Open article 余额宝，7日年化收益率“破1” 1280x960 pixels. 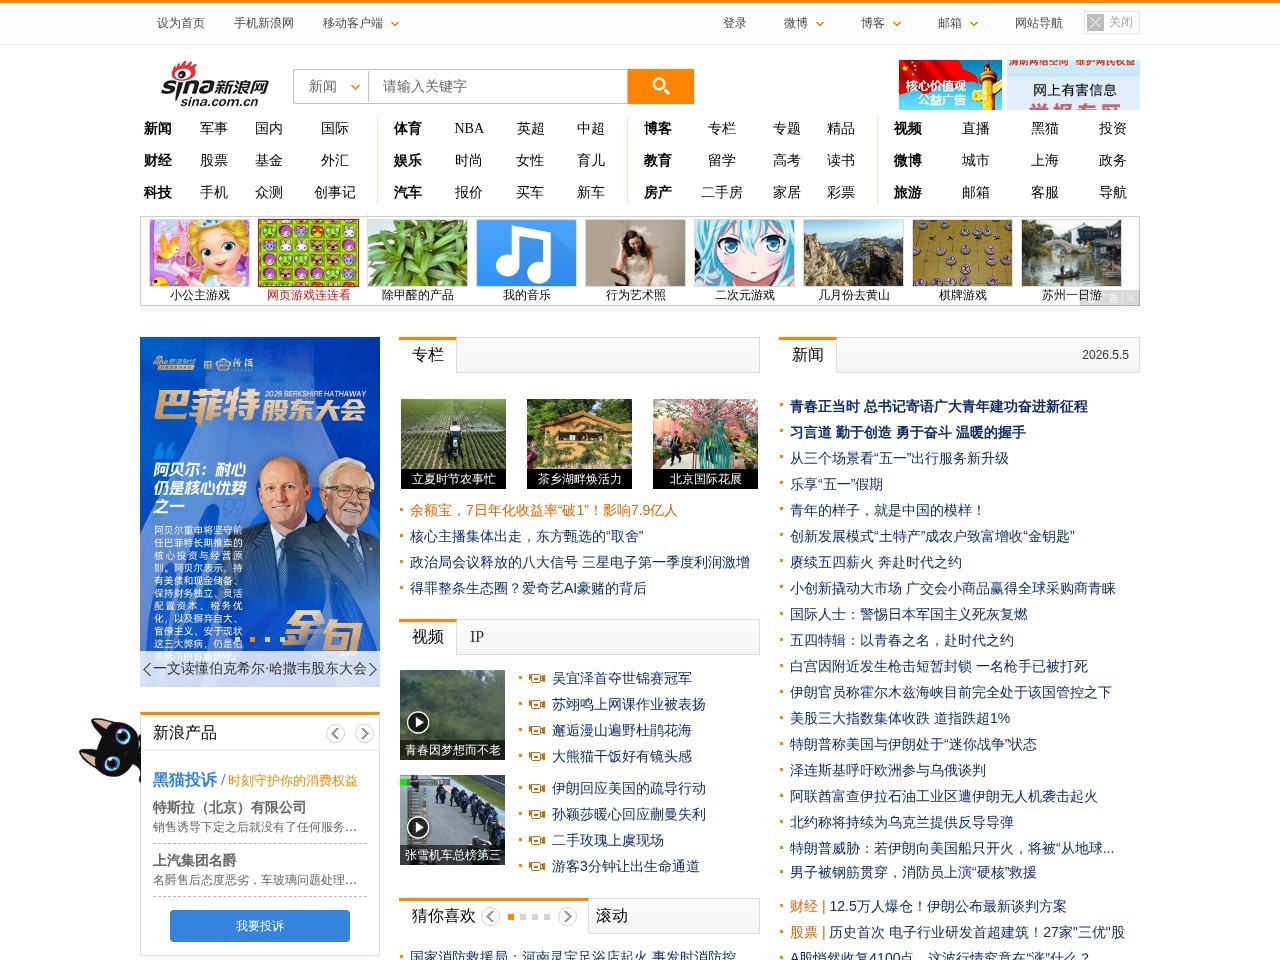point(544,510)
